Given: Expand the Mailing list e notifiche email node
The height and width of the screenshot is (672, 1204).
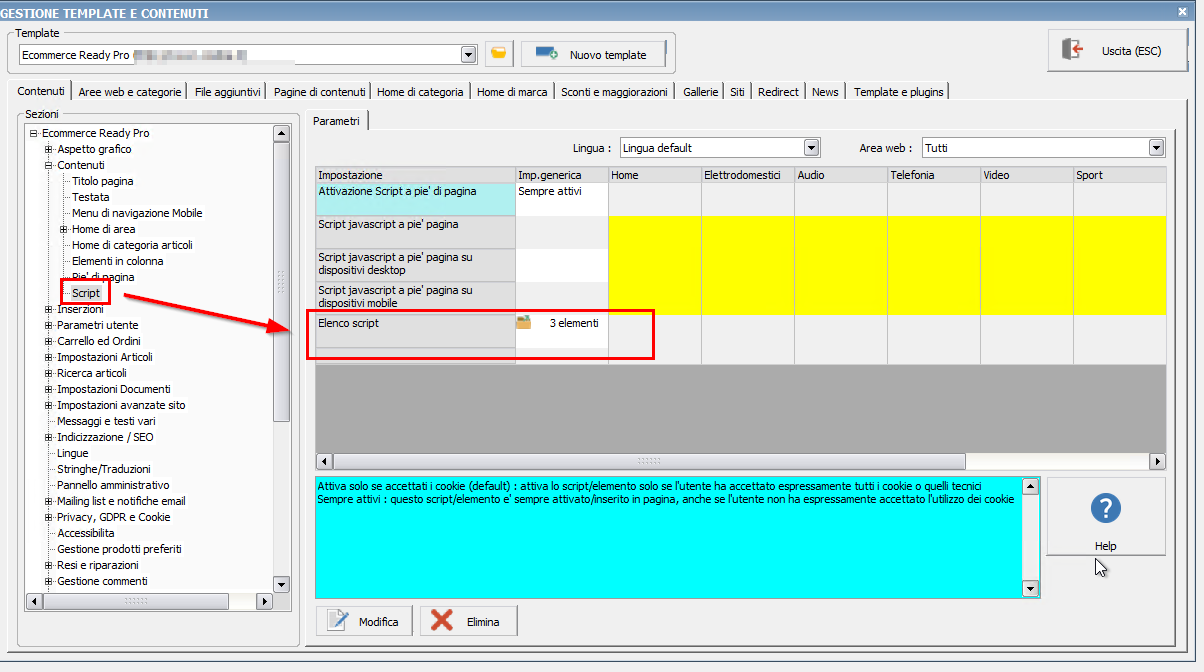Looking at the screenshot, I should click(49, 501).
